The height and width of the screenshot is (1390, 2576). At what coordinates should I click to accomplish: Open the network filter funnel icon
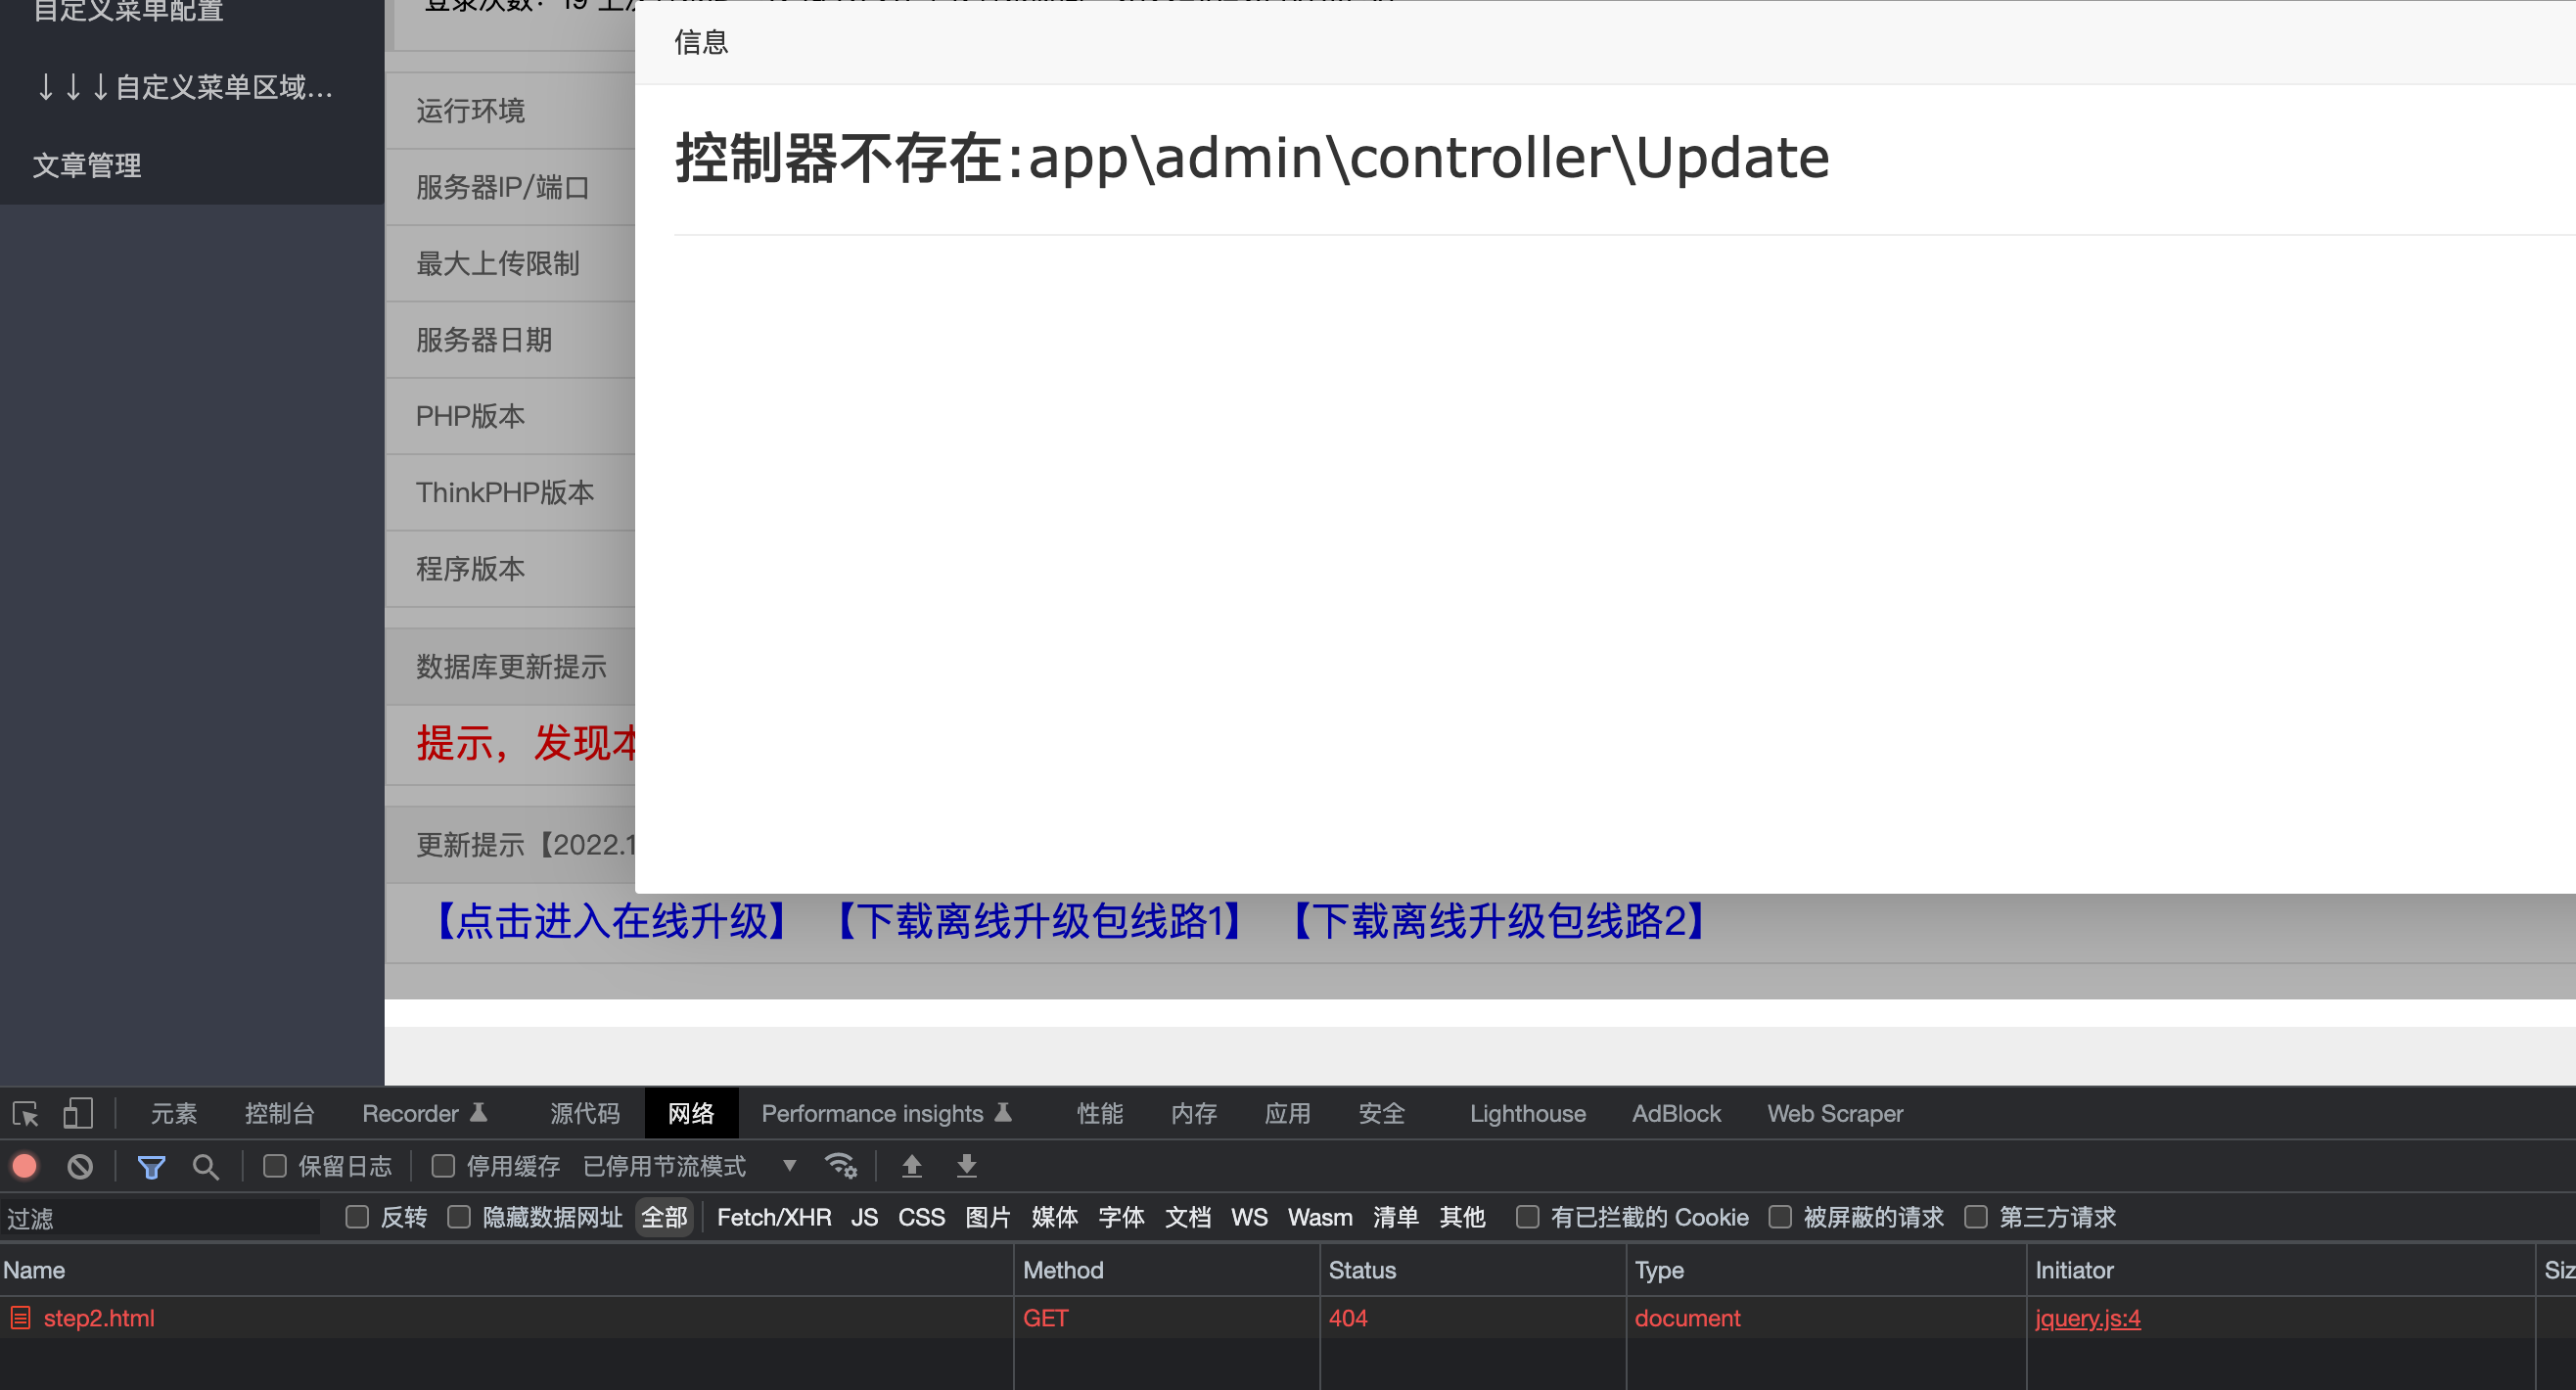click(x=151, y=1166)
